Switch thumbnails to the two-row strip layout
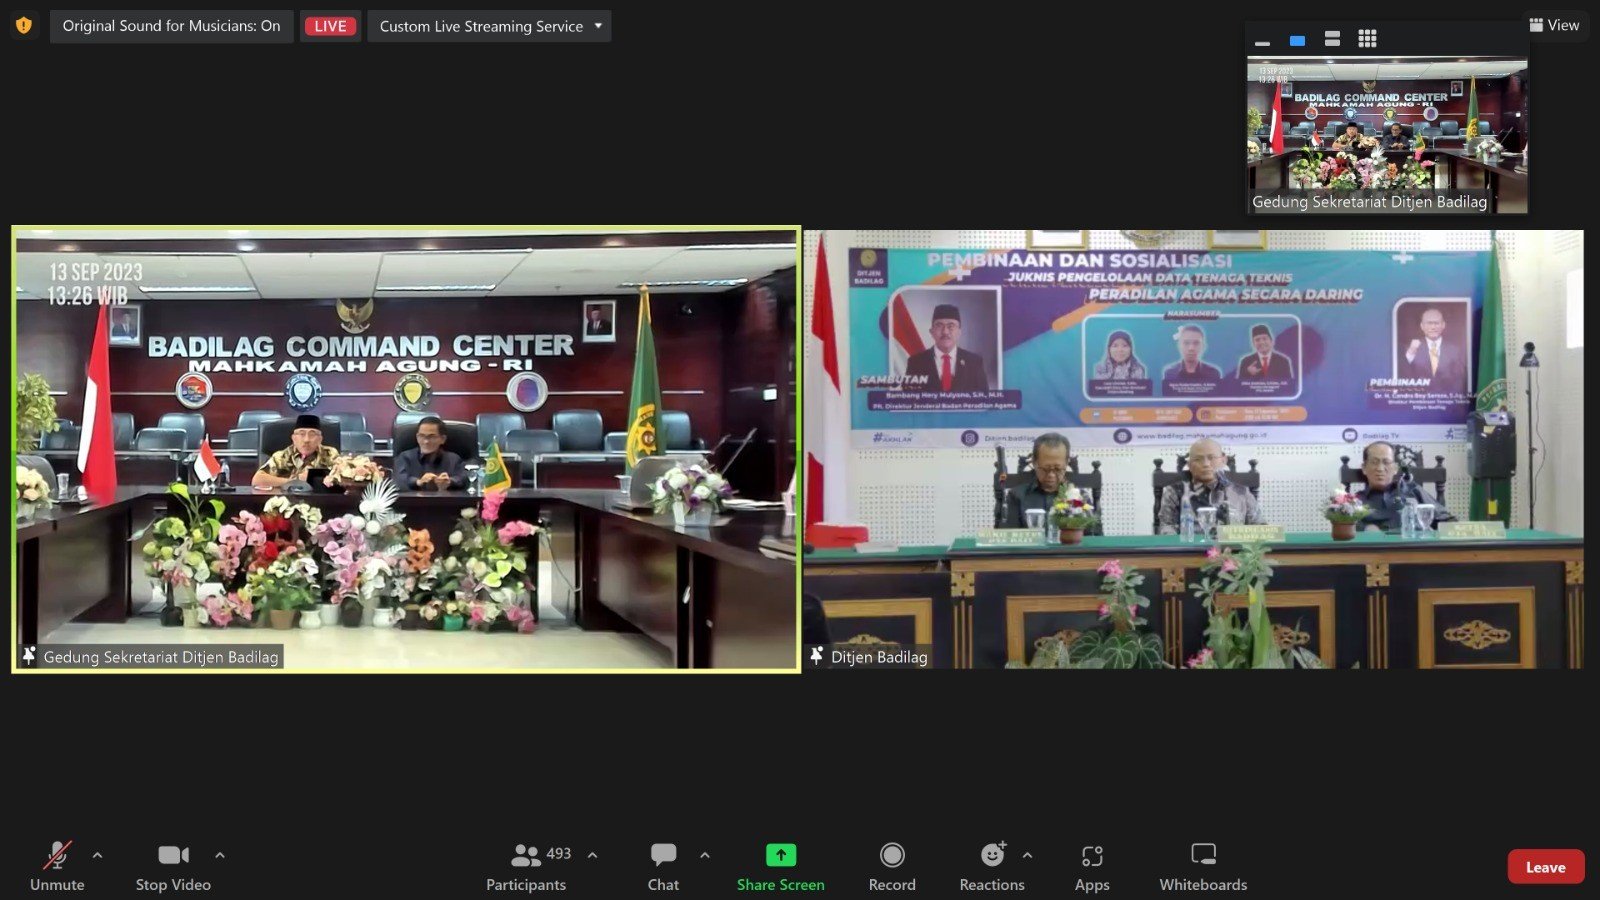The height and width of the screenshot is (900, 1600). click(1332, 39)
